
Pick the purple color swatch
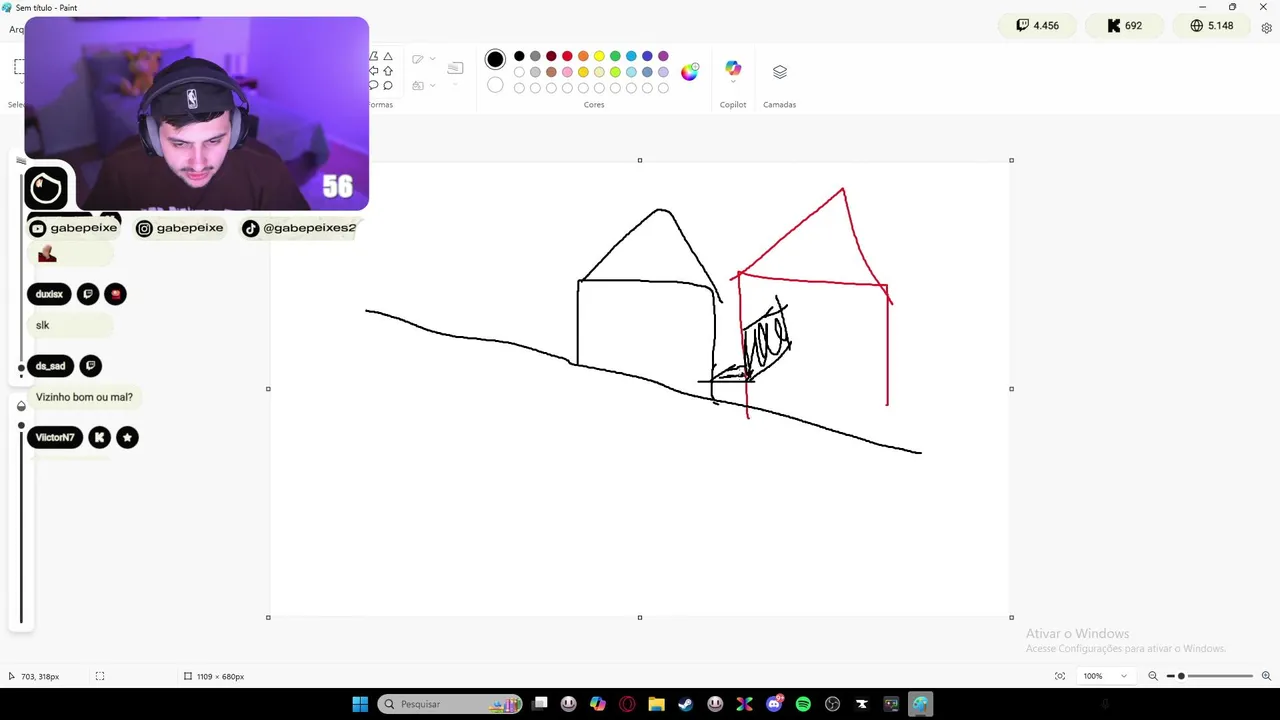coord(663,56)
